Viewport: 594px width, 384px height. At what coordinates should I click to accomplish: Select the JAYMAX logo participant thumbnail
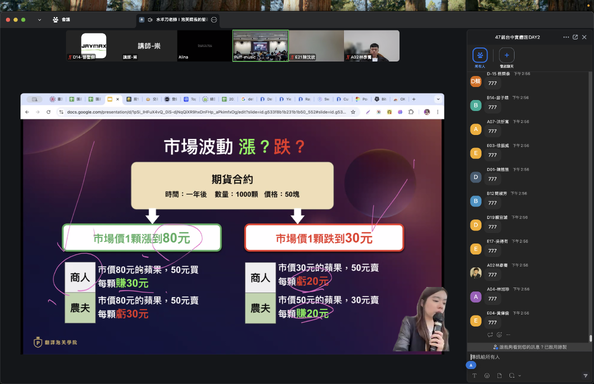94,46
